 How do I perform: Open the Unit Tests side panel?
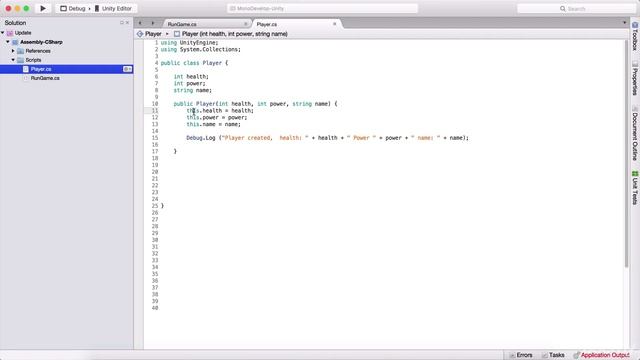(x=635, y=188)
